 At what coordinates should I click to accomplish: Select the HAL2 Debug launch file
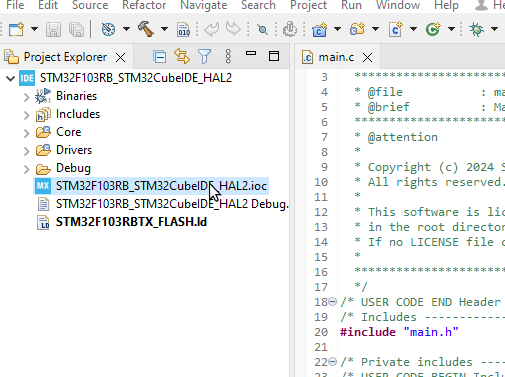tap(172, 204)
